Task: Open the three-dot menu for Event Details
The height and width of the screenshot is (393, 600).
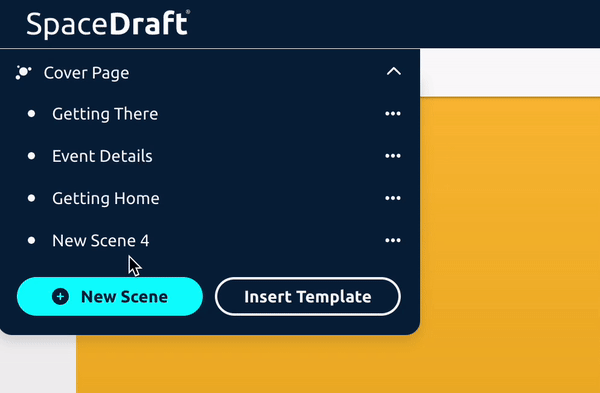Action: click(393, 156)
